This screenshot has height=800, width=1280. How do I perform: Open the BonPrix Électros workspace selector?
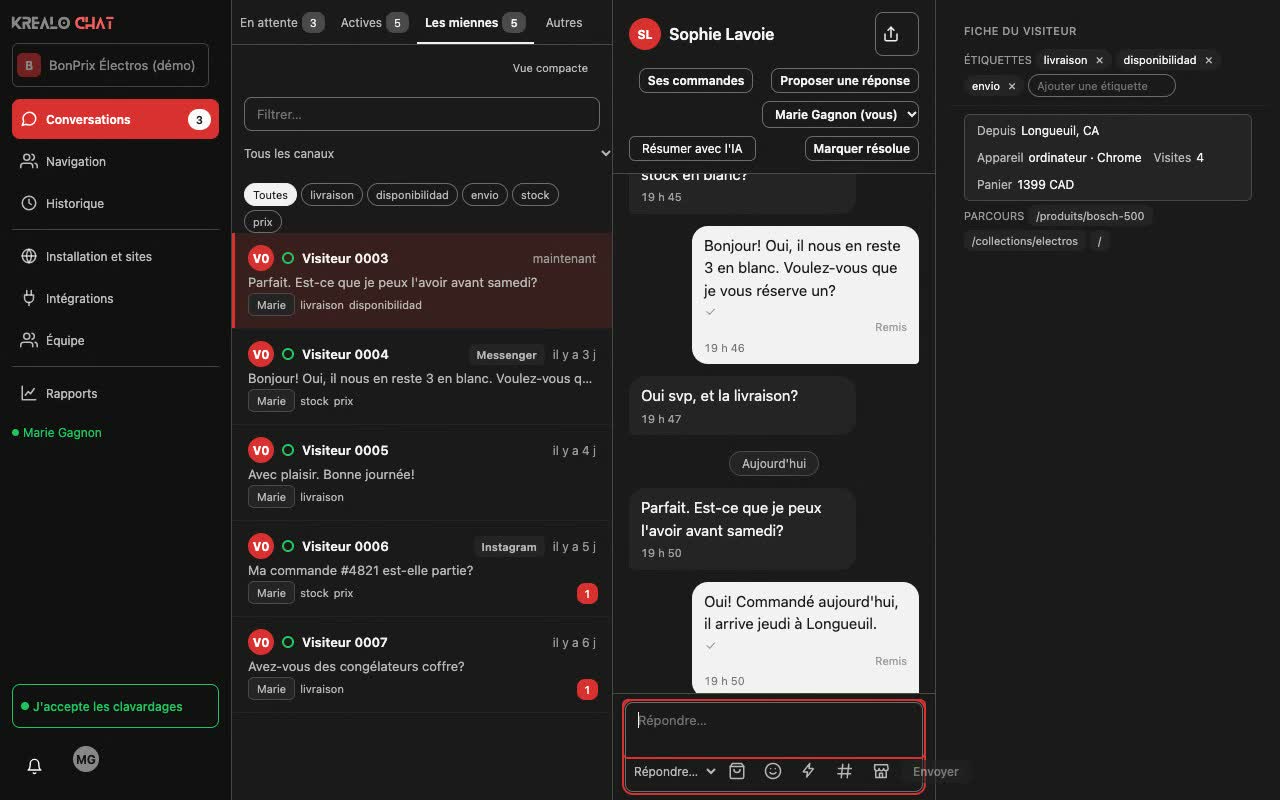pyautogui.click(x=110, y=66)
